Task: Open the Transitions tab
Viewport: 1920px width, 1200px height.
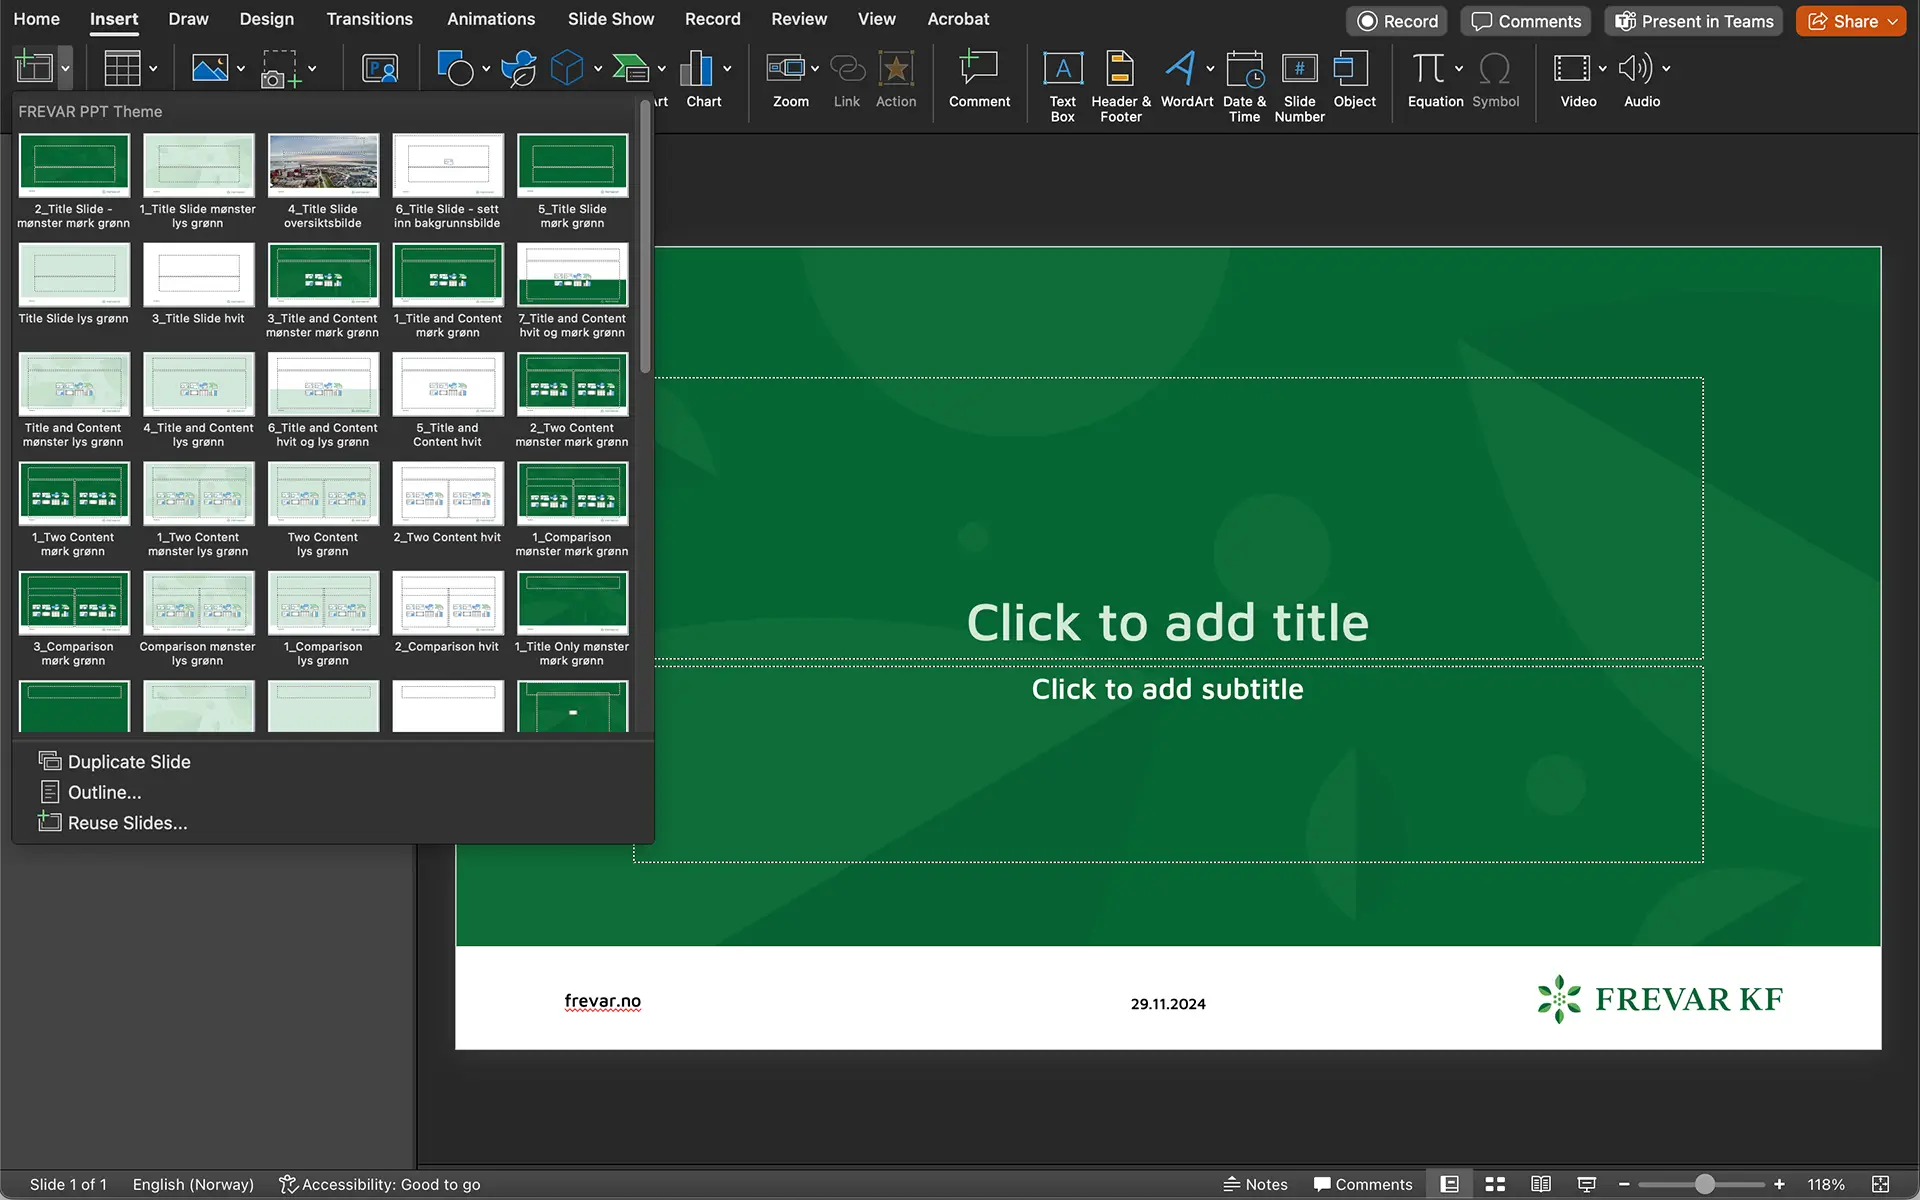Action: [369, 19]
